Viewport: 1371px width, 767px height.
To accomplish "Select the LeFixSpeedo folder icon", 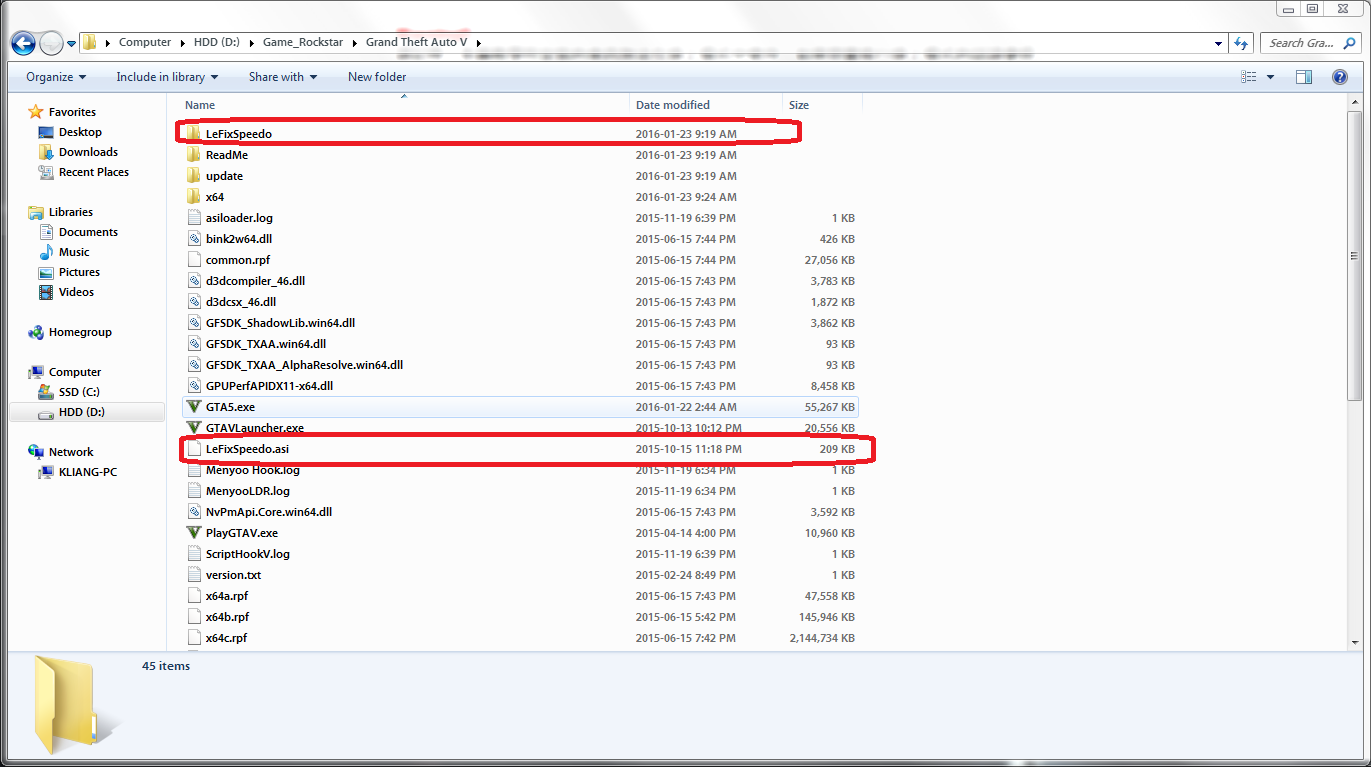I will pyautogui.click(x=194, y=134).
